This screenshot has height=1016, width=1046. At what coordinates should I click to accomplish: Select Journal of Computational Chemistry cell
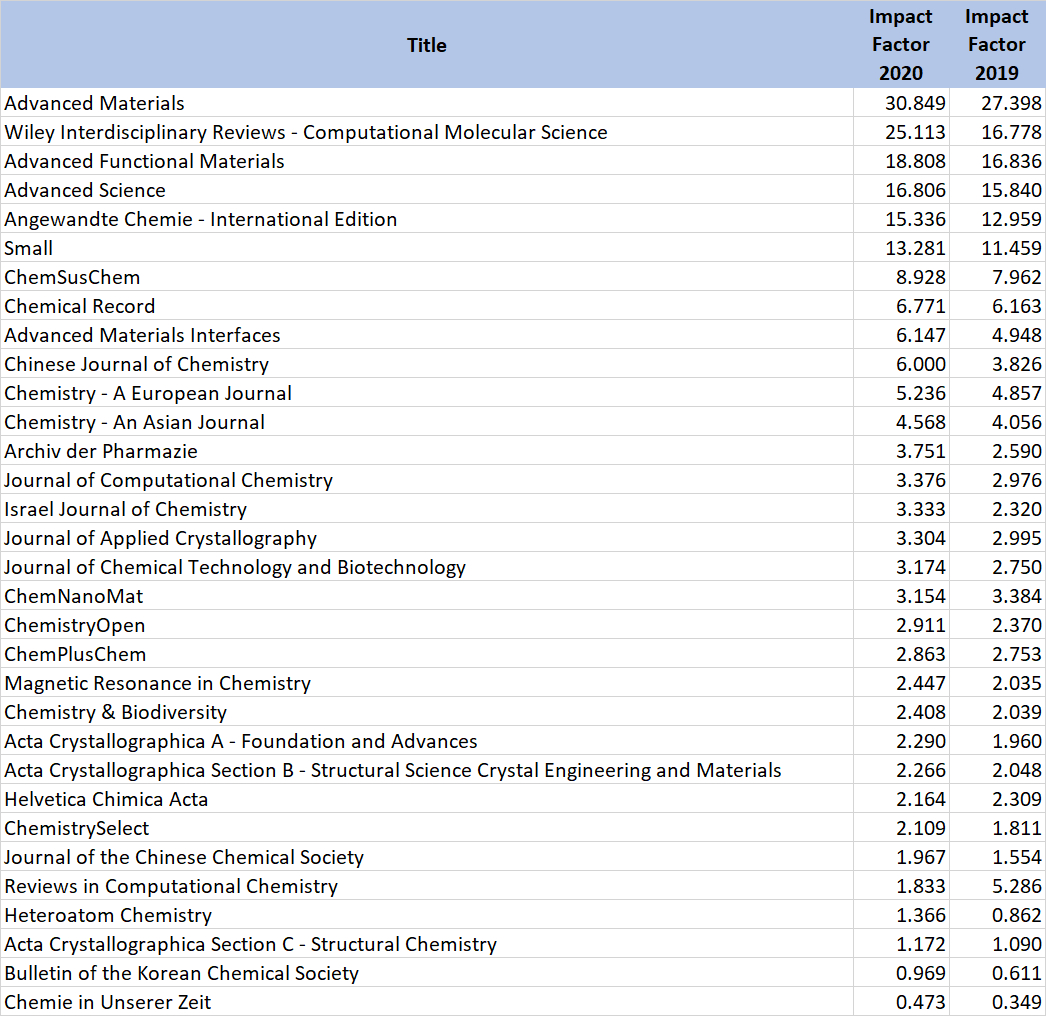pos(169,480)
